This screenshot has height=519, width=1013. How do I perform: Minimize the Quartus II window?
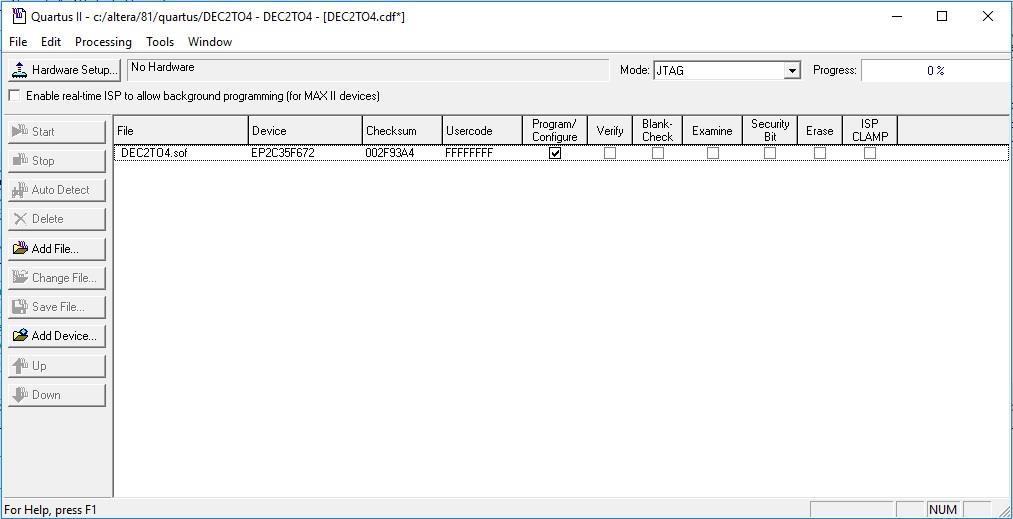point(897,16)
